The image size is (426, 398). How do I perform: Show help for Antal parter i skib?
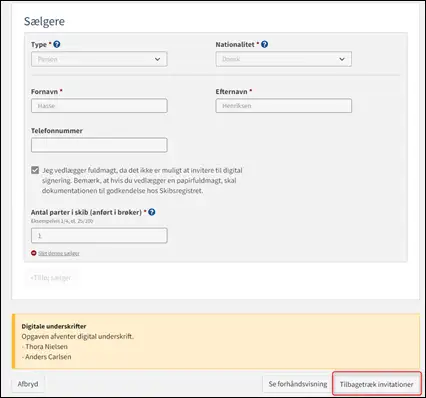pos(152,212)
